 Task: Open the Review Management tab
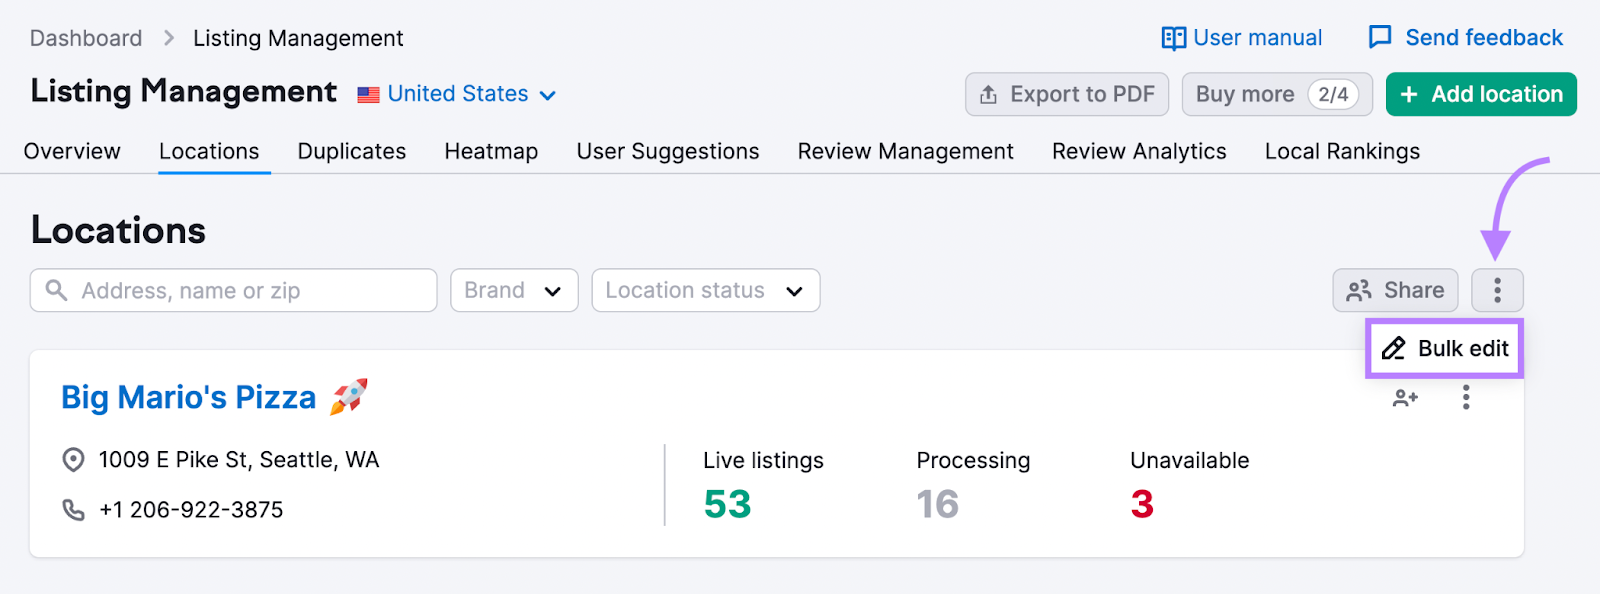[x=905, y=151]
